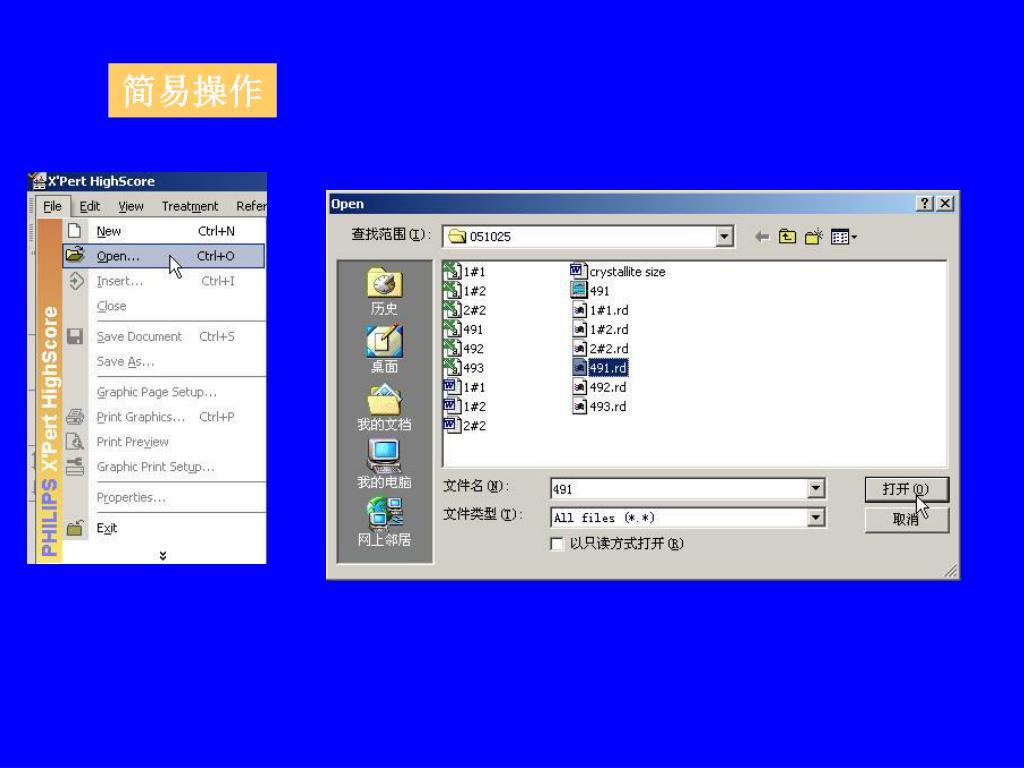The width and height of the screenshot is (1024, 768).
Task: Expand the file name dropdown arrow
Action: (x=815, y=488)
